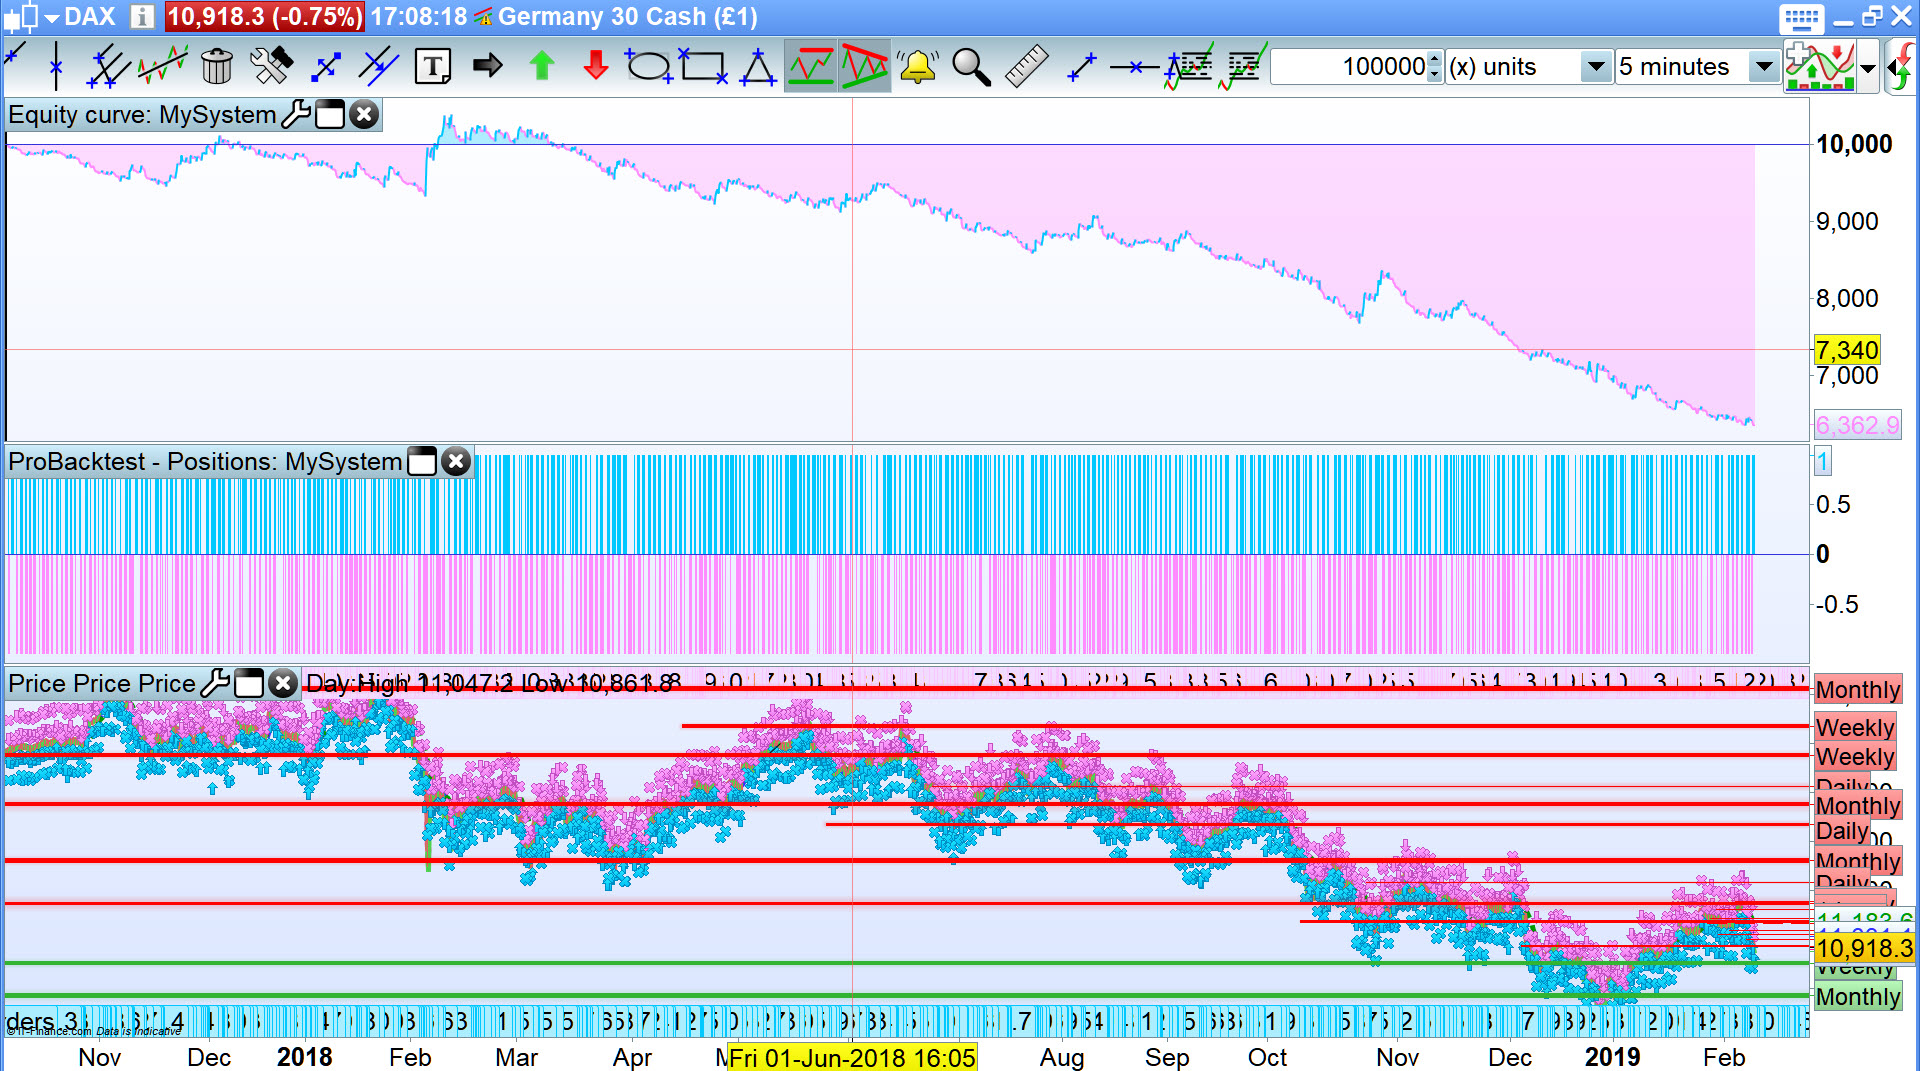Image resolution: width=1920 pixels, height=1071 pixels.
Task: Close the ProBacktest Positions panel
Action: point(456,461)
